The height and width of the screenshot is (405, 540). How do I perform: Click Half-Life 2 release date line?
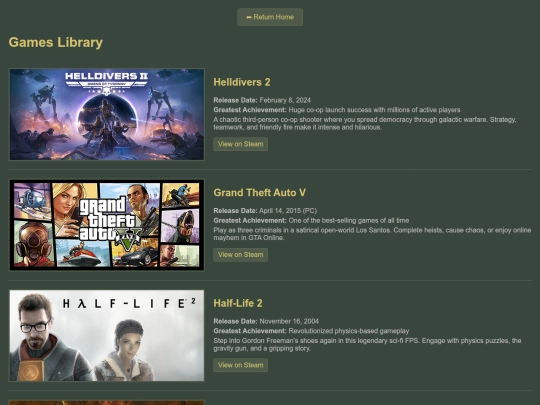(266, 321)
